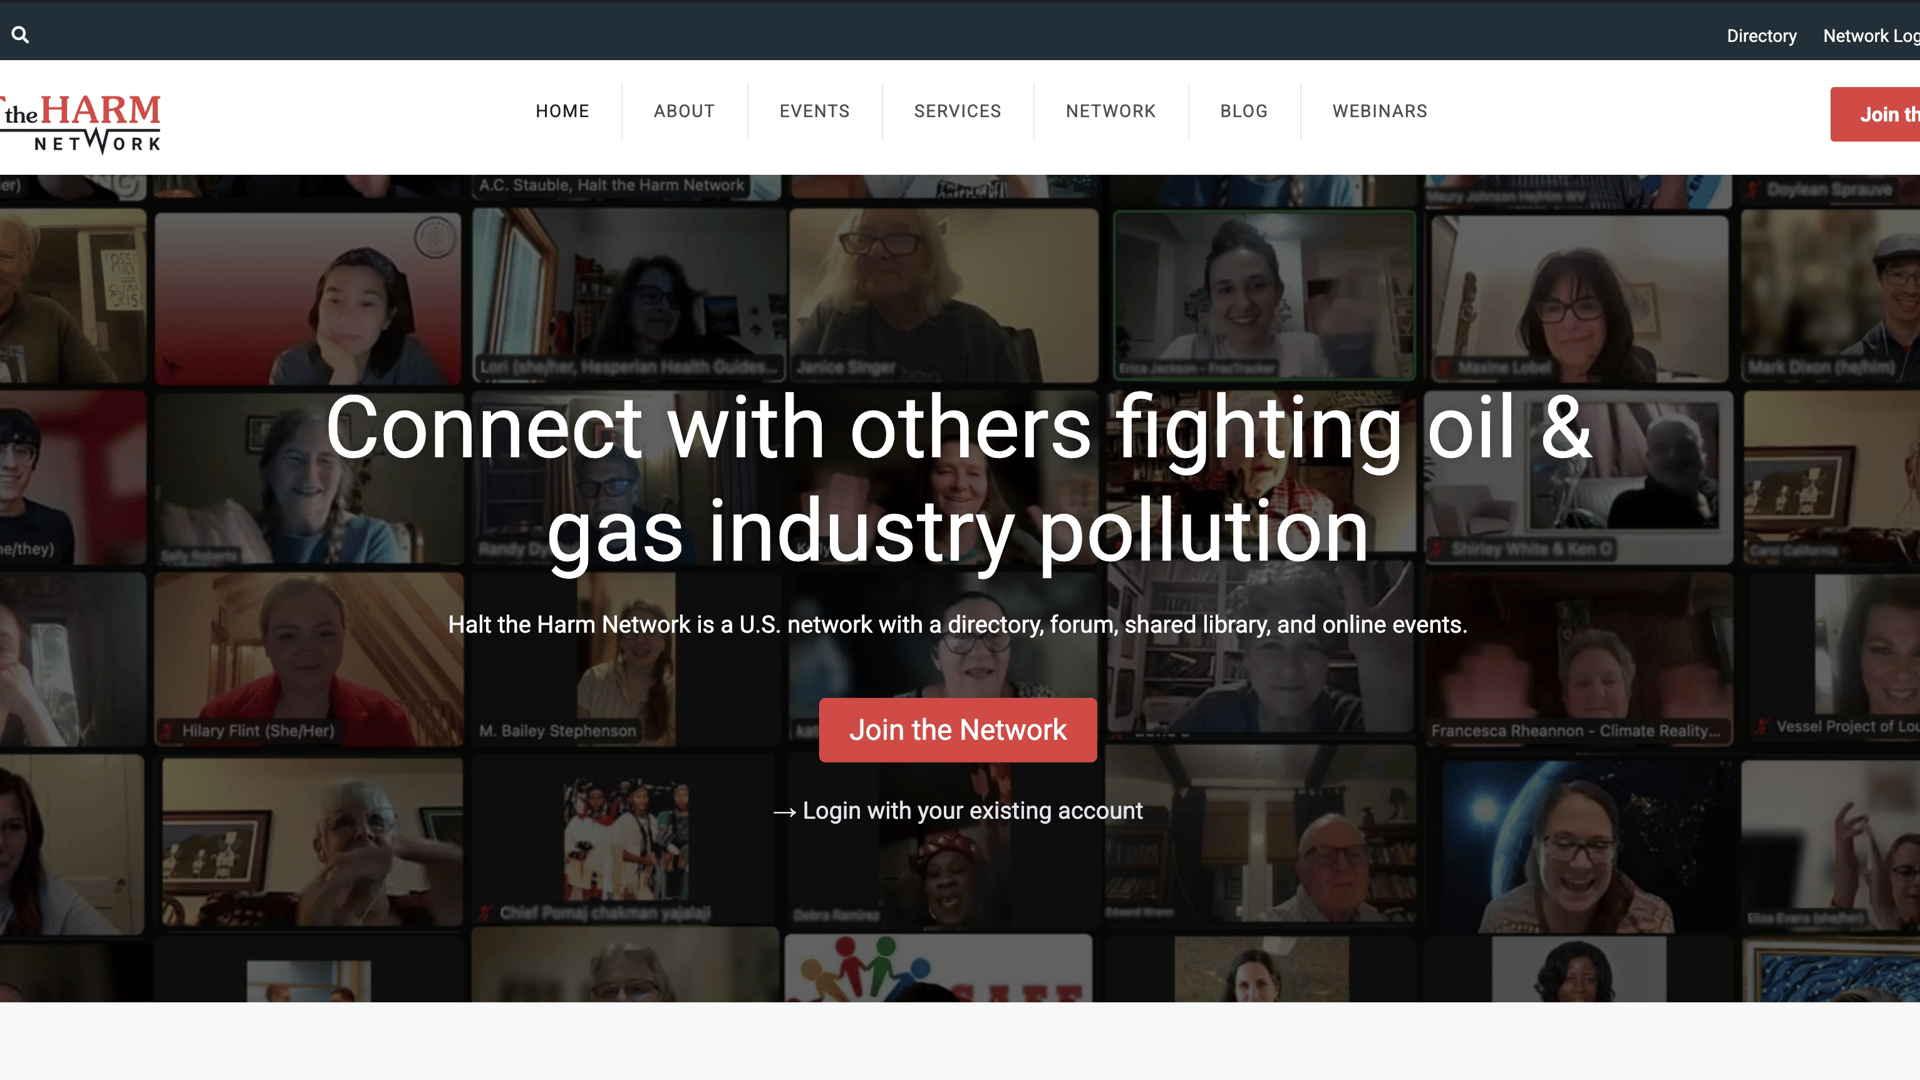
Task: Visit the BLOG menu item
Action: point(1243,111)
